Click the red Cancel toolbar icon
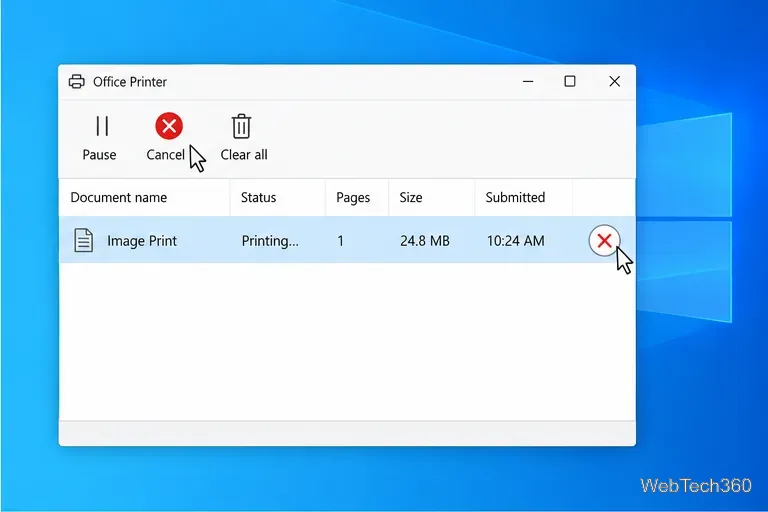The height and width of the screenshot is (512, 768). pos(169,126)
